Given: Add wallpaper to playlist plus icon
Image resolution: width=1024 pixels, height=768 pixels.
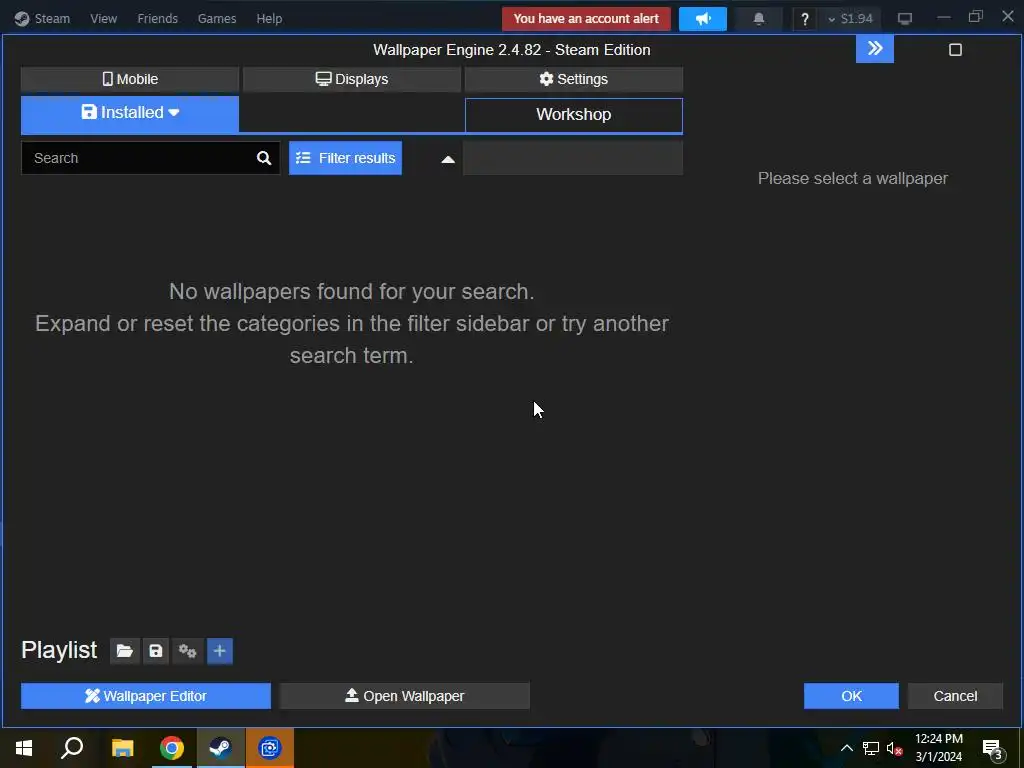Looking at the screenshot, I should coord(220,651).
